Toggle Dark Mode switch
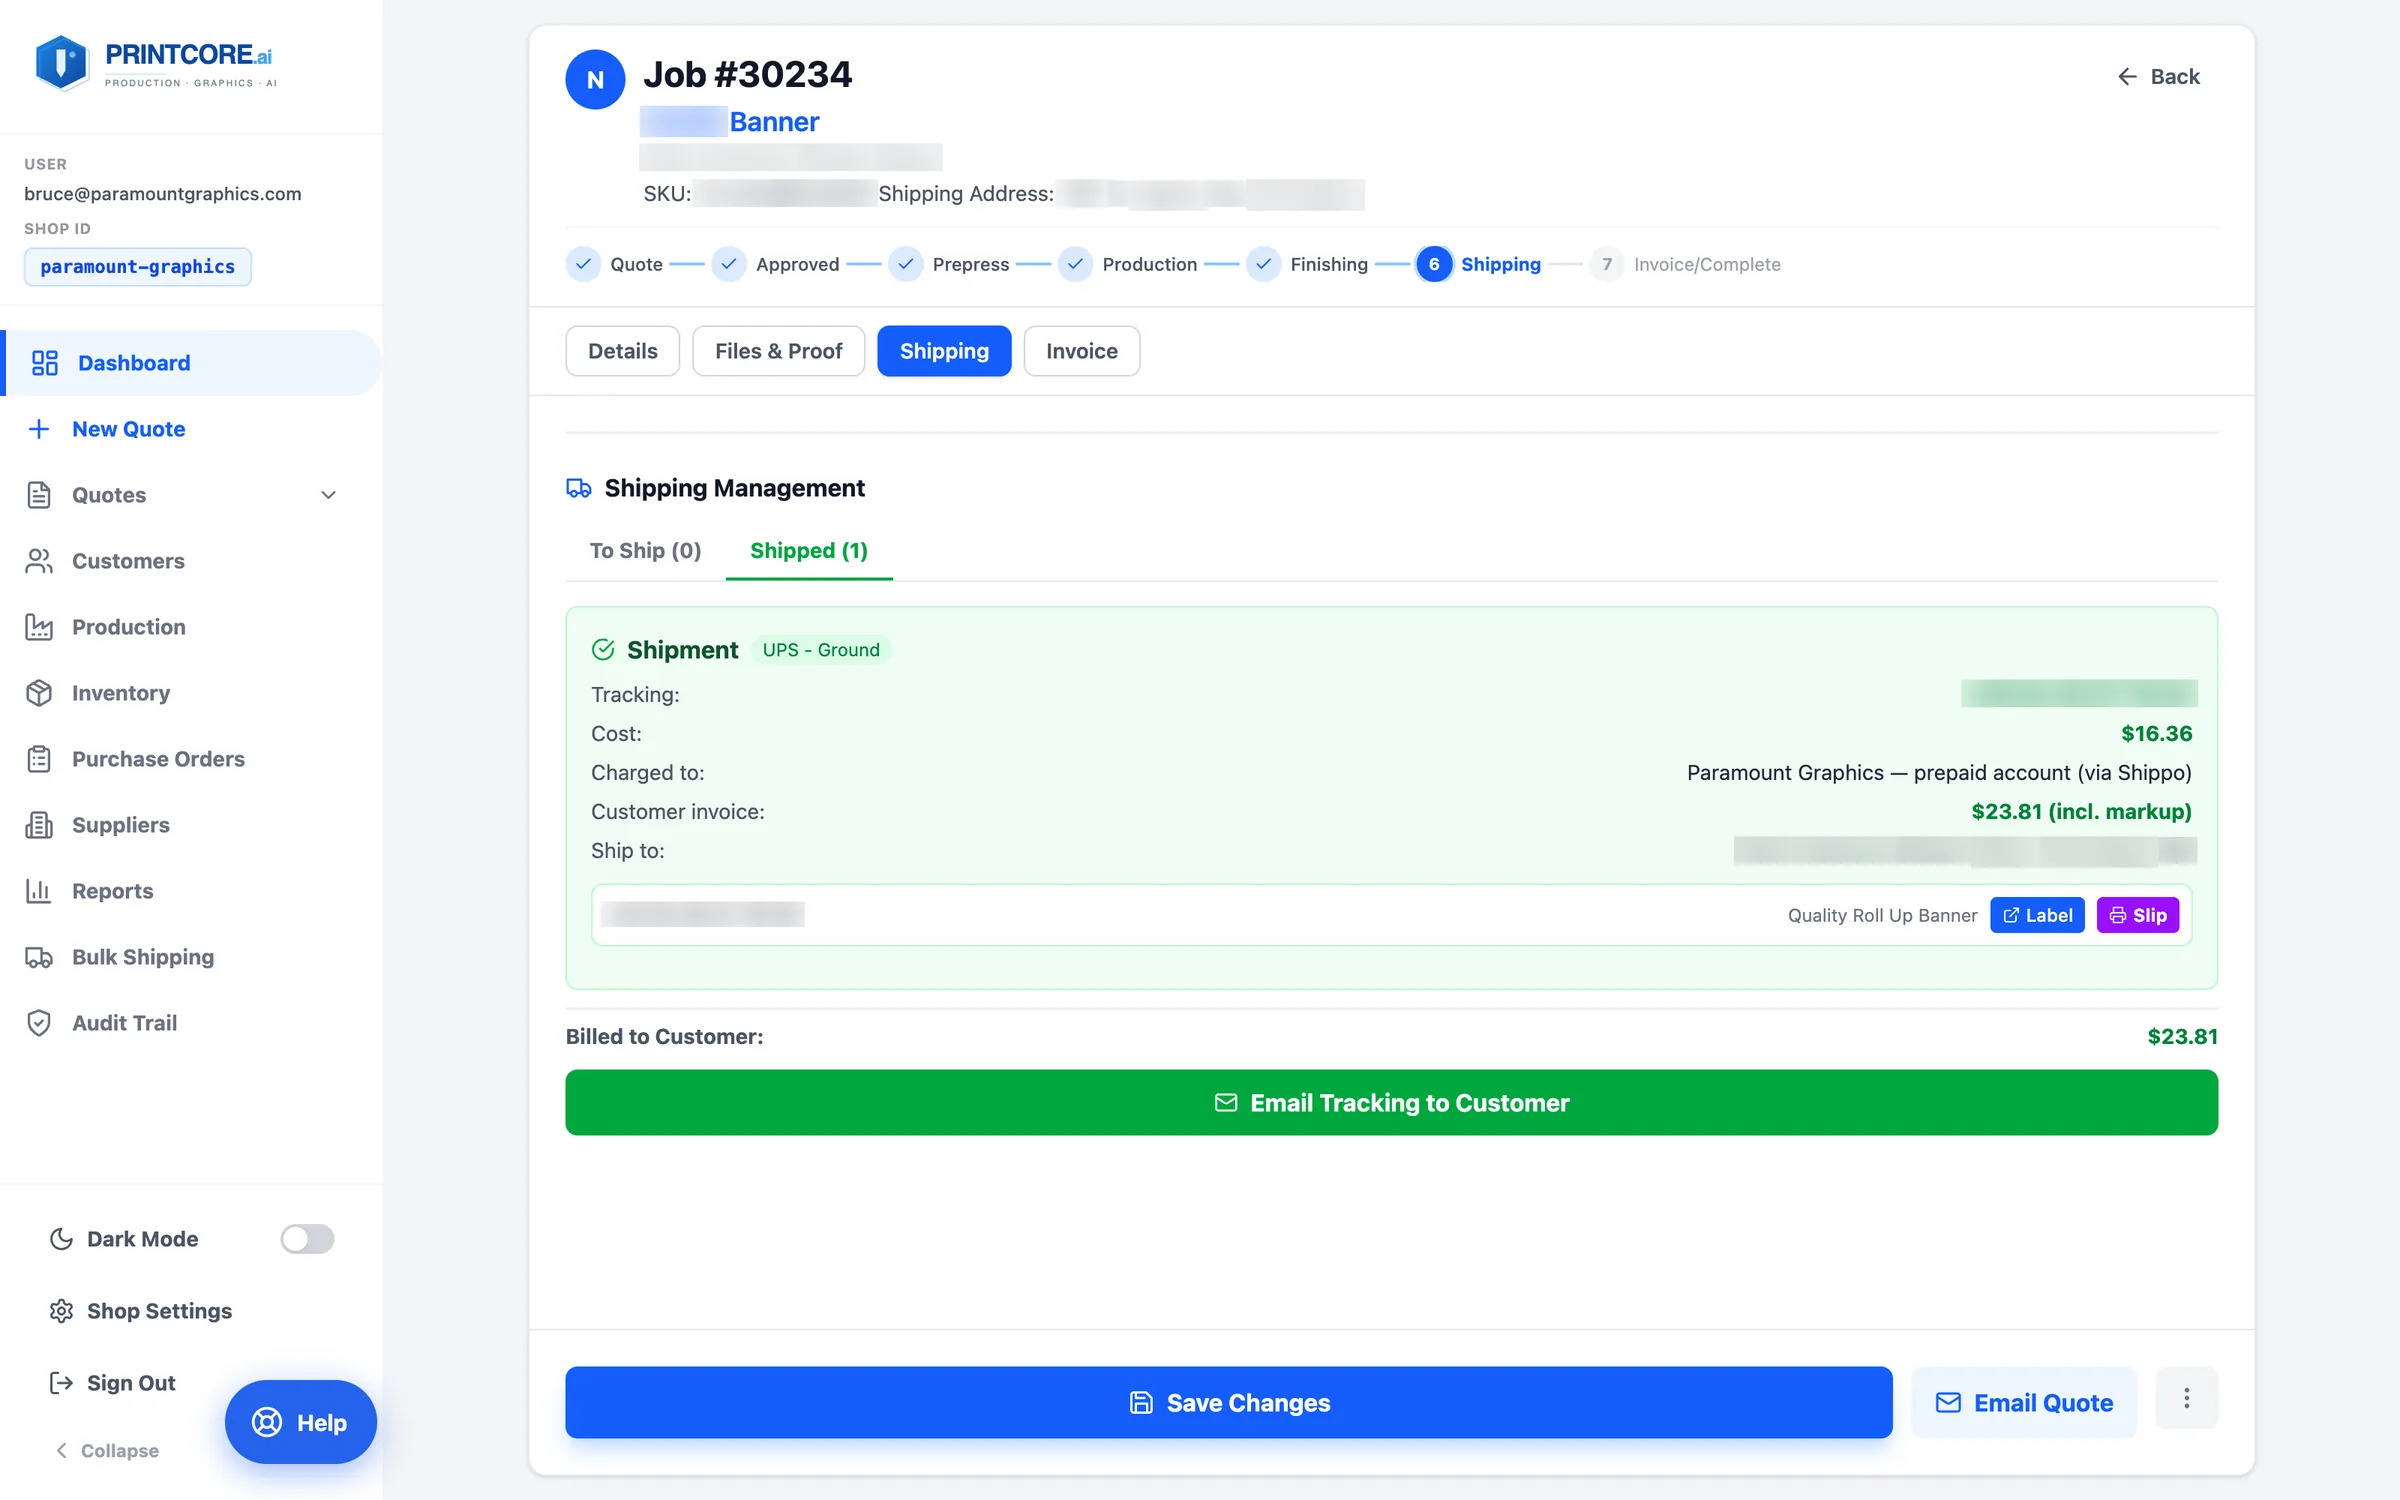 (307, 1239)
